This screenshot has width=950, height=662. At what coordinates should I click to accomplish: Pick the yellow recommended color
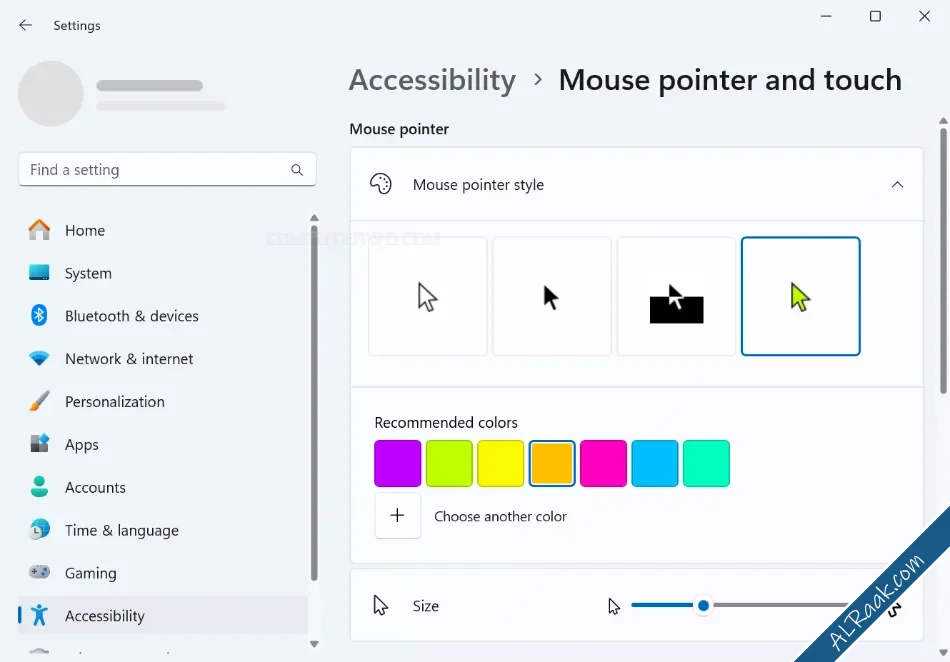tap(500, 463)
